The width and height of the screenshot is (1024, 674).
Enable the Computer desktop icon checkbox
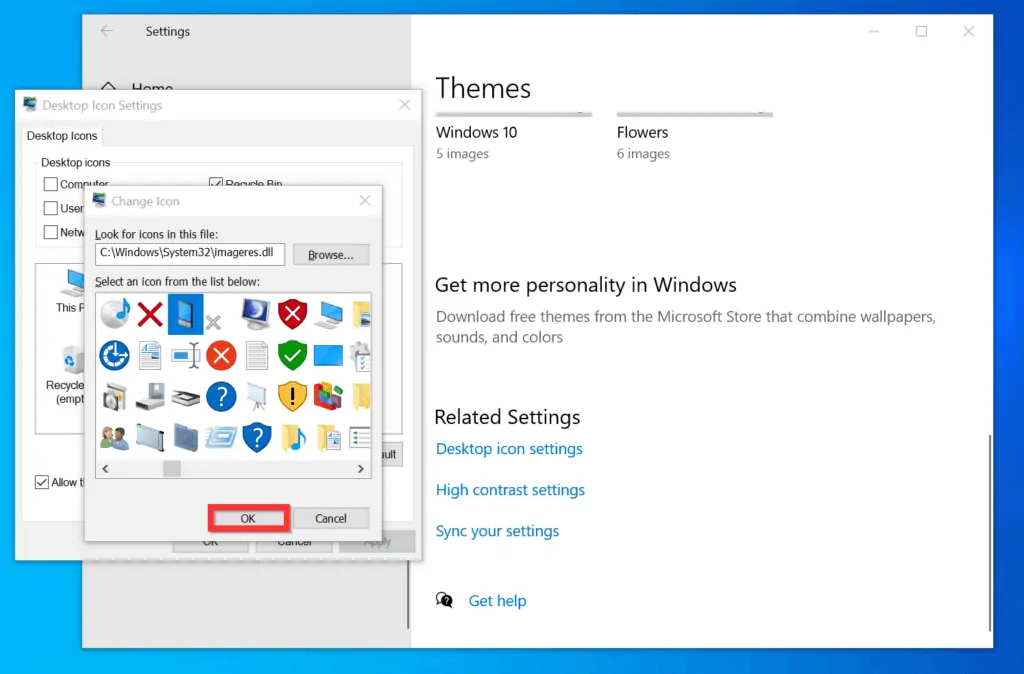click(x=49, y=184)
